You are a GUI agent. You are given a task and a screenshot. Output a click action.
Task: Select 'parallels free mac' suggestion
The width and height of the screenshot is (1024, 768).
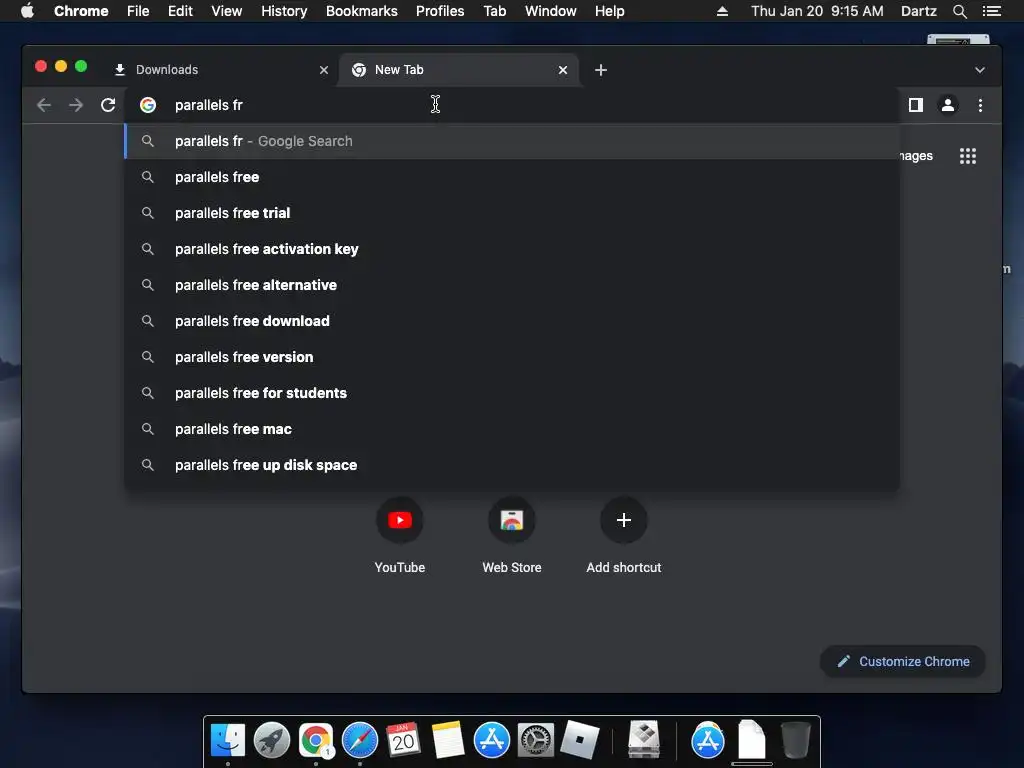click(x=512, y=429)
